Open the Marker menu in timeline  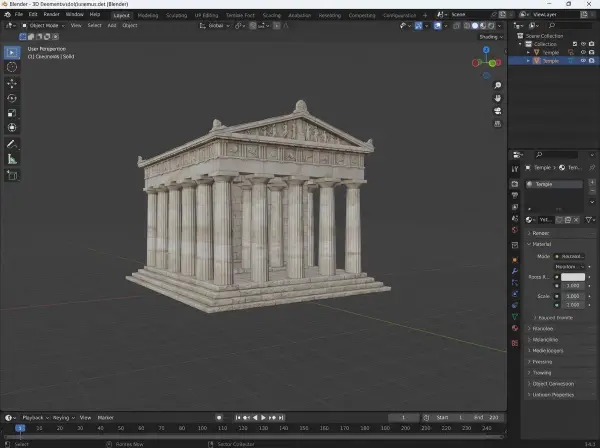106,417
